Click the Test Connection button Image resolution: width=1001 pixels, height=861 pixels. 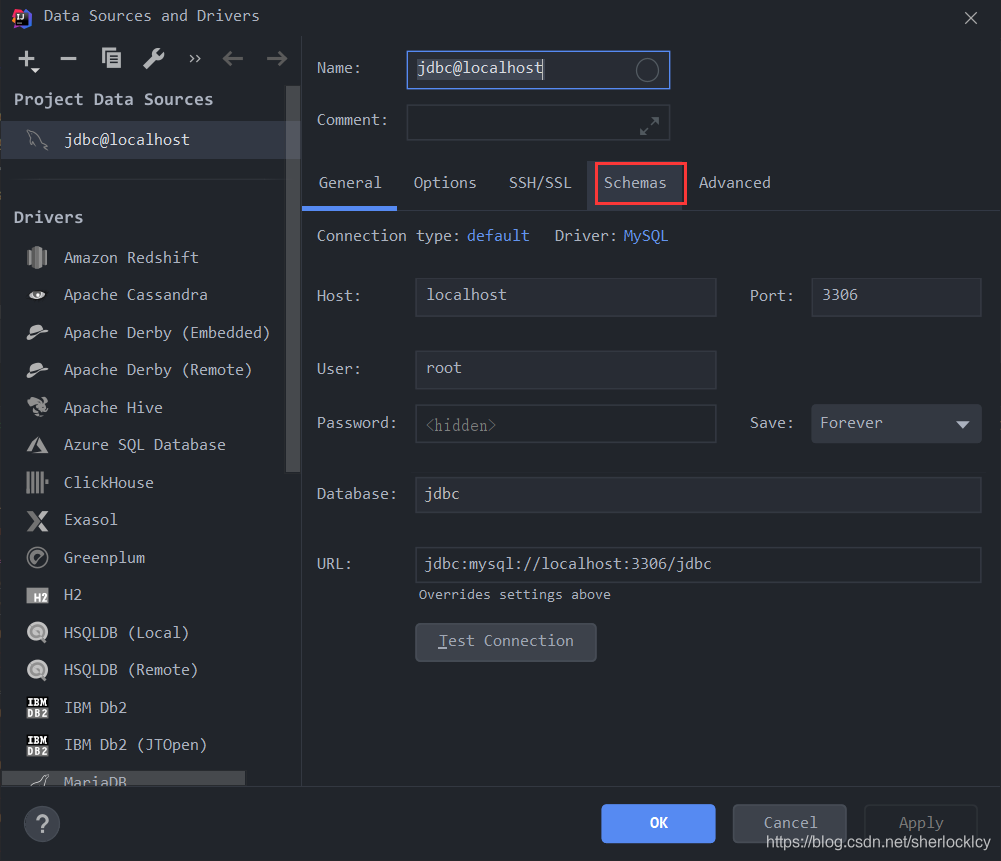click(x=506, y=642)
